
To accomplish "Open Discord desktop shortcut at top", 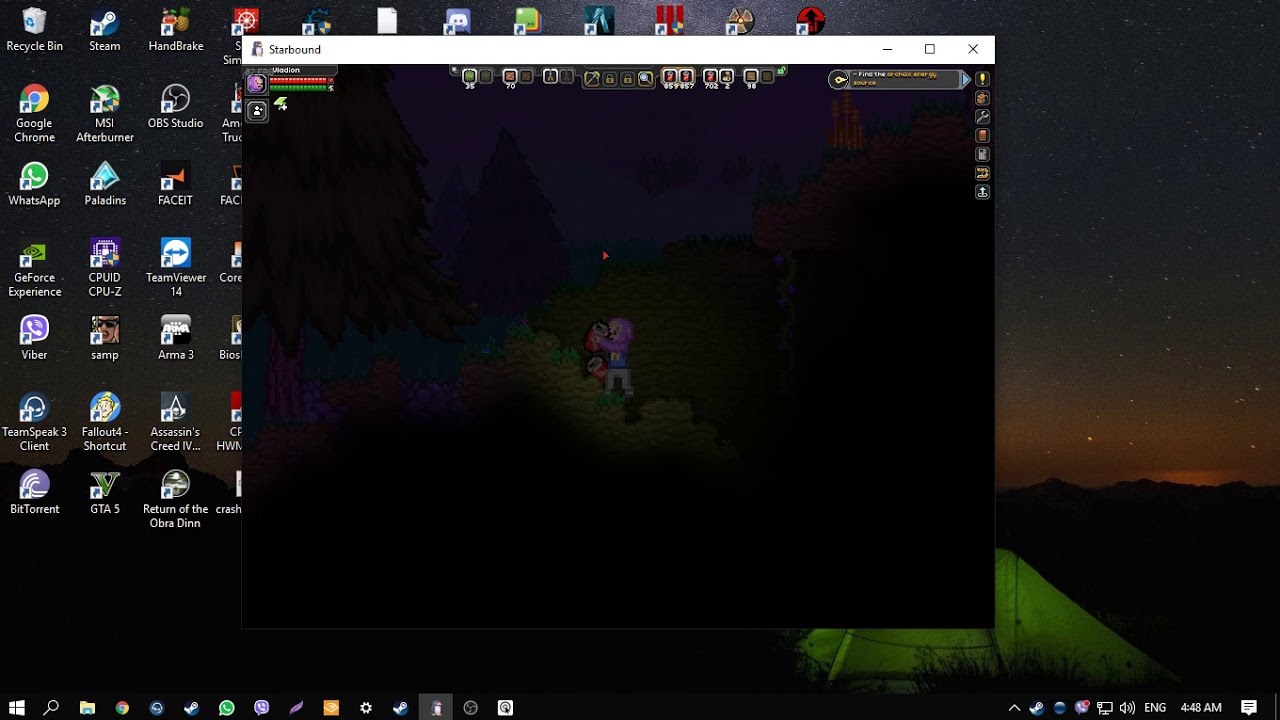I will (x=457, y=20).
